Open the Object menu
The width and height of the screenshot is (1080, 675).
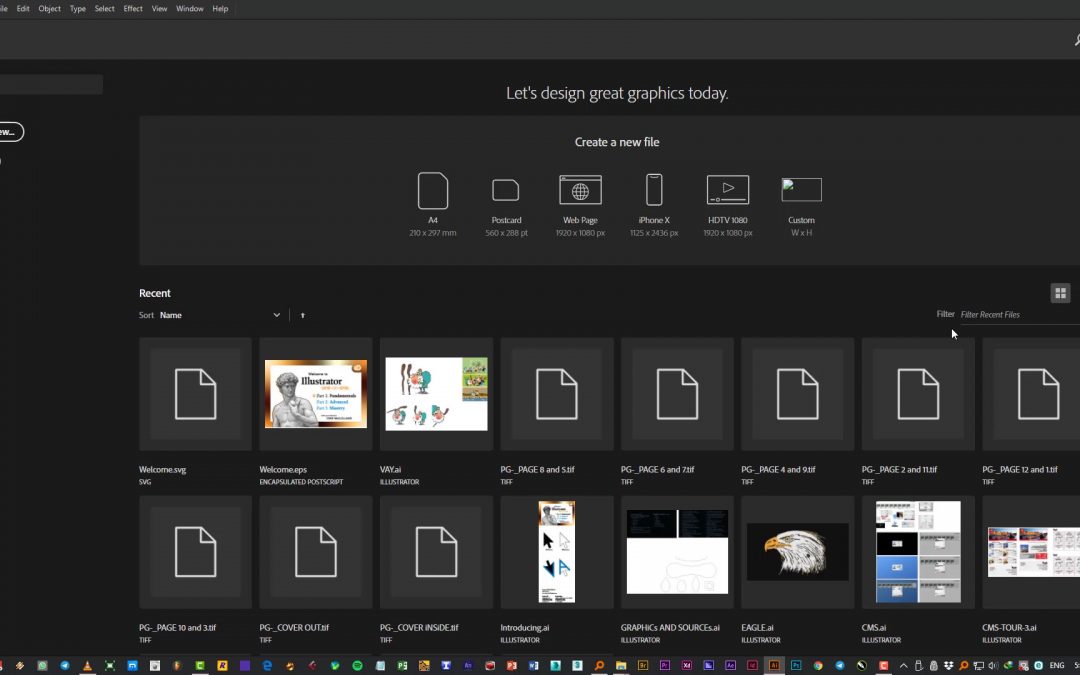click(49, 8)
